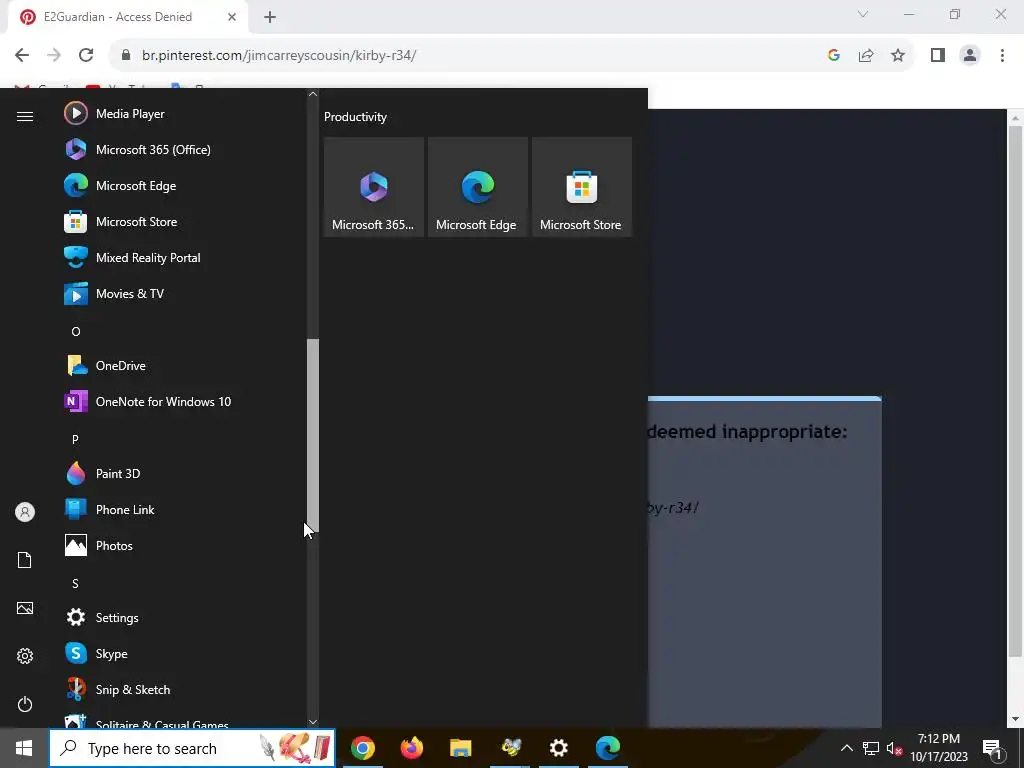This screenshot has height=768, width=1024.
Task: Jump to letter S section header
Action: coord(75,584)
